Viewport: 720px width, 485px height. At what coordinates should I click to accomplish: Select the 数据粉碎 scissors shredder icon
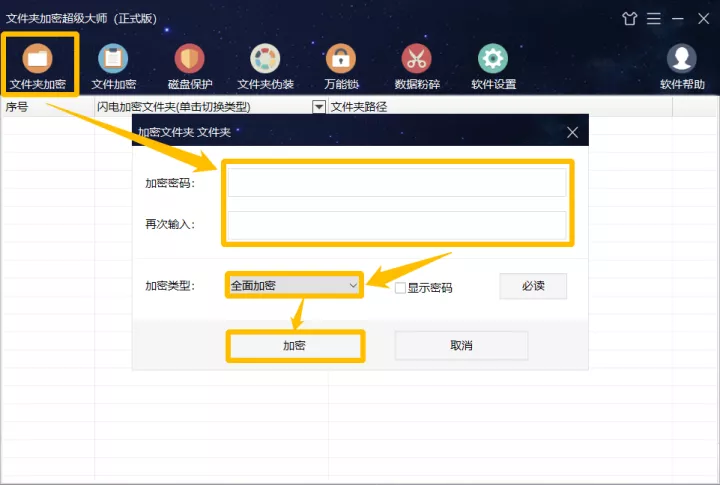click(x=417, y=66)
